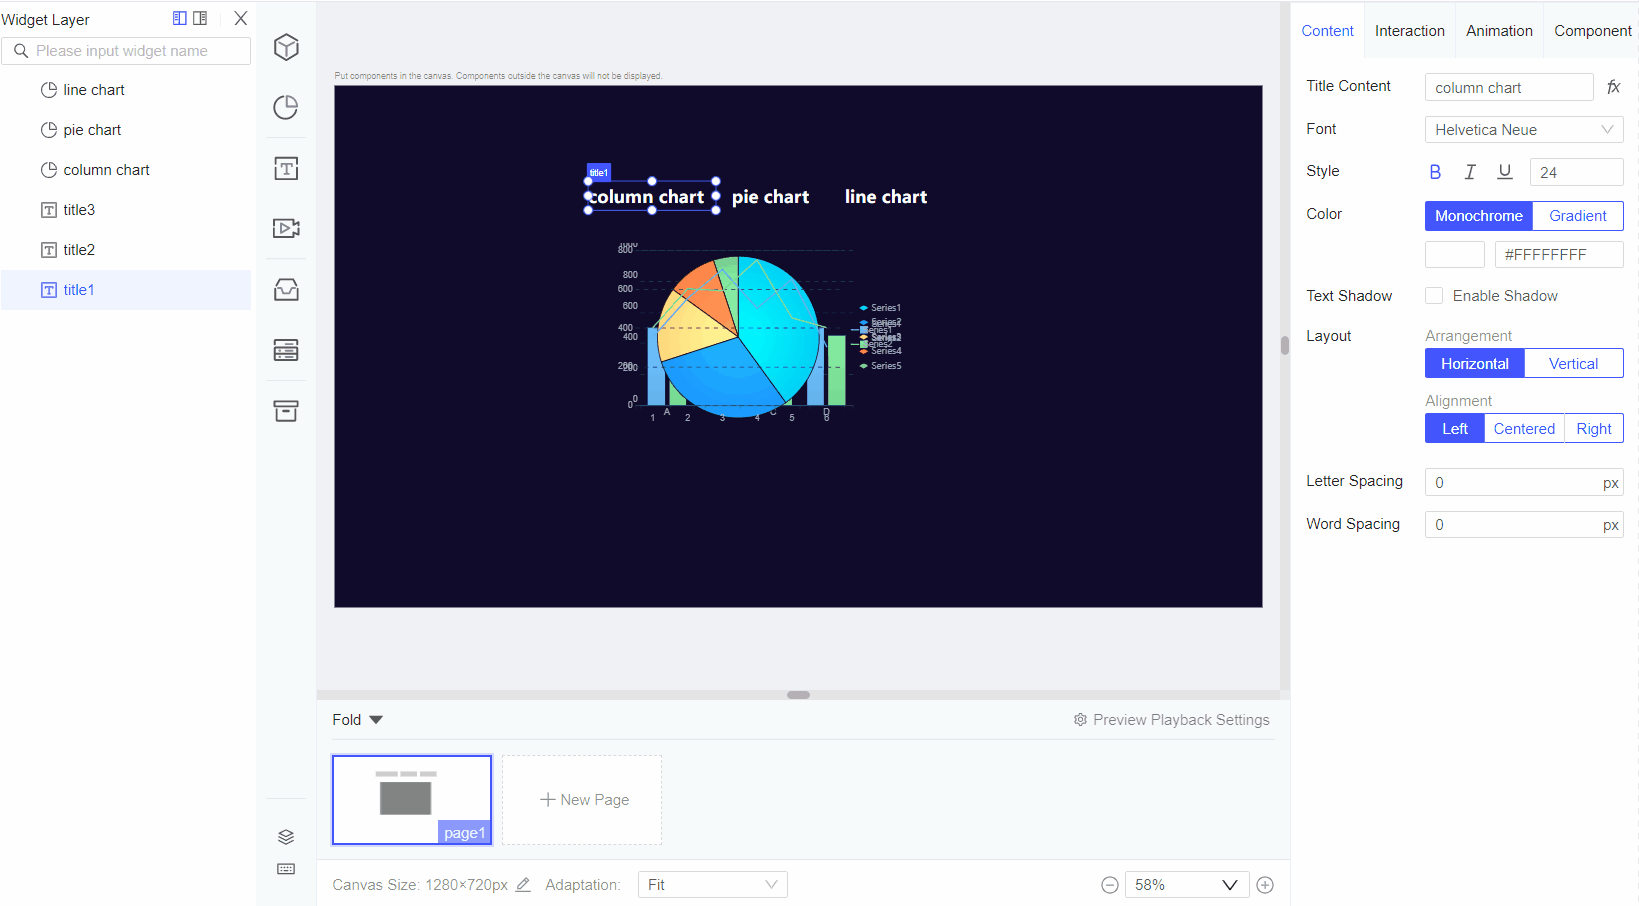Viewport: 1639px width, 906px height.
Task: Switch to the Interaction tab
Action: click(x=1410, y=31)
